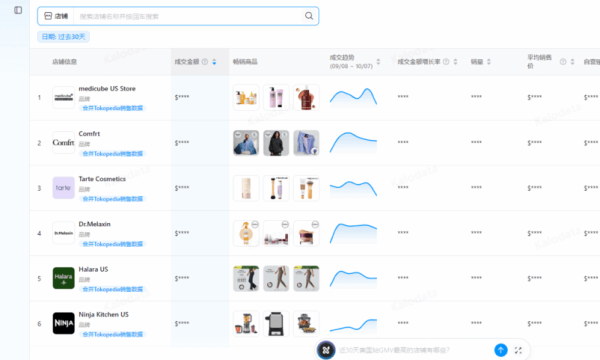Click Comfrt Tokopedia merge data tag

112,153
